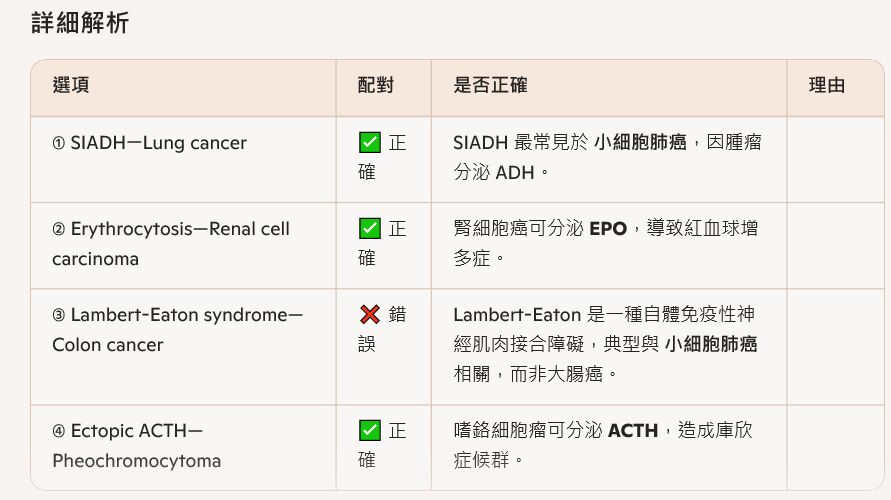
Task: Click the 理由 column header
Action: [x=827, y=85]
